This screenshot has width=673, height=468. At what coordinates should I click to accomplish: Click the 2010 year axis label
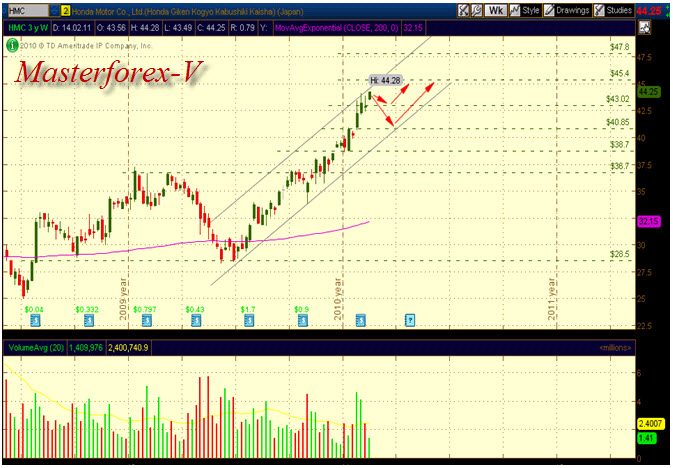(337, 298)
